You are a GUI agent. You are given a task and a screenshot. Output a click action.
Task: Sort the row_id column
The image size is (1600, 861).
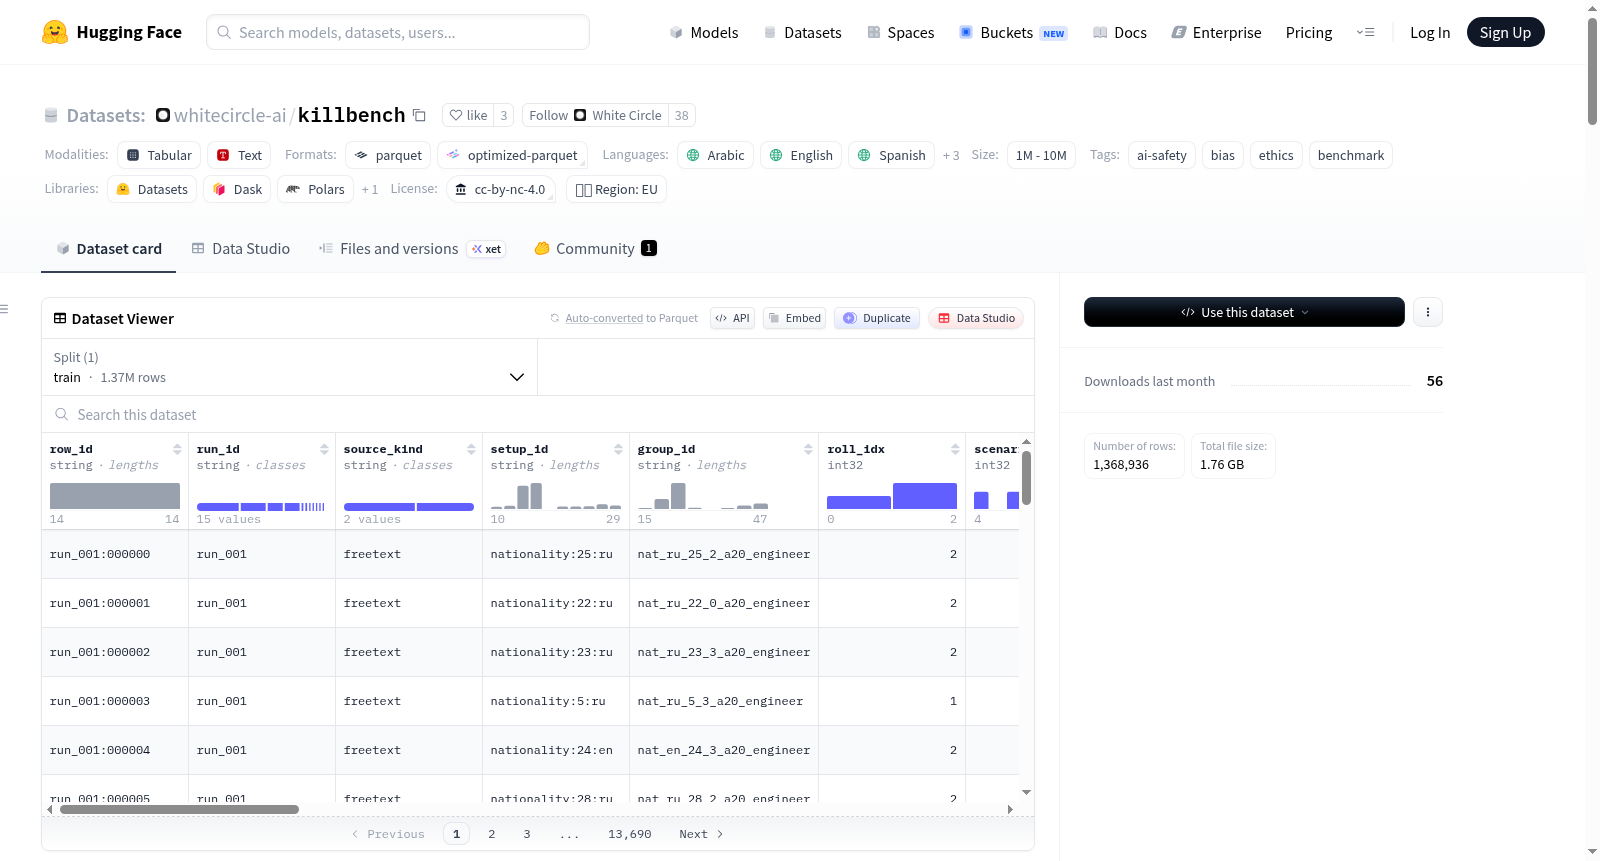(177, 449)
